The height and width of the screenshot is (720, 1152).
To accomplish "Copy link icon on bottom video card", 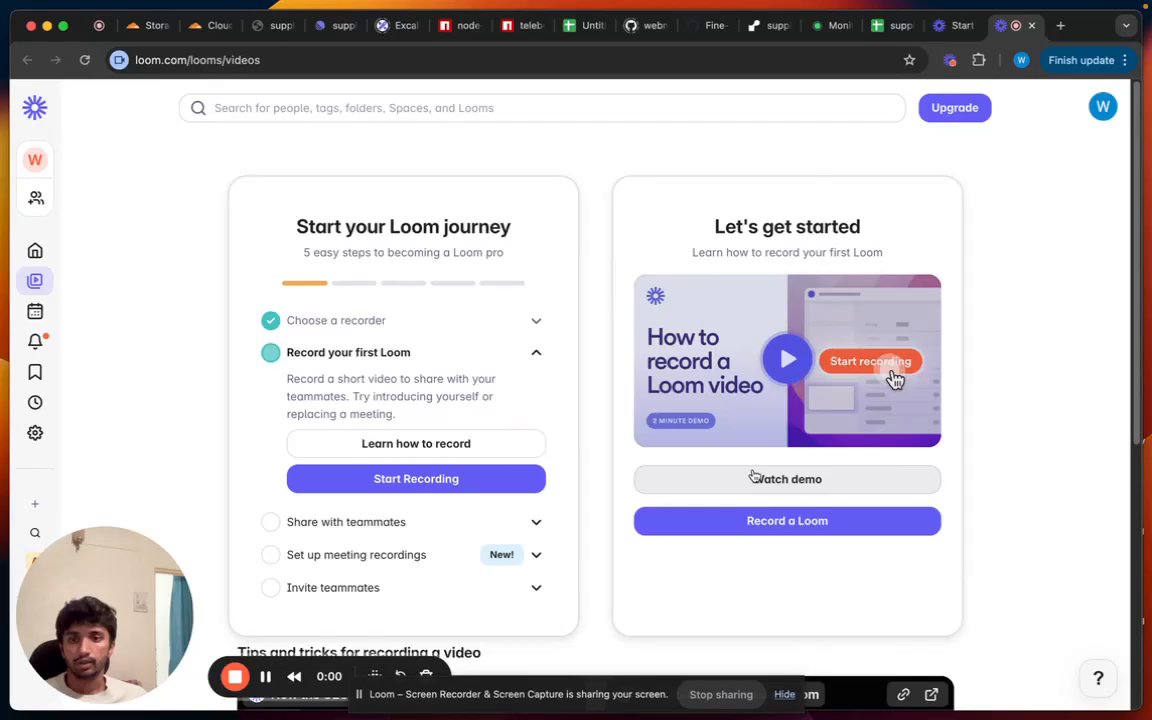I will pos(903,694).
